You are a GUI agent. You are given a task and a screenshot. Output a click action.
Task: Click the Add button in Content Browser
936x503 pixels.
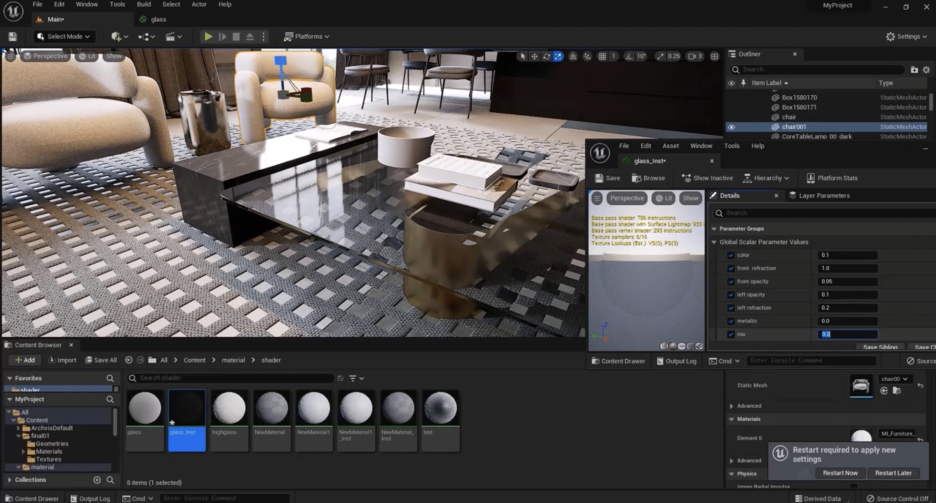(x=25, y=360)
